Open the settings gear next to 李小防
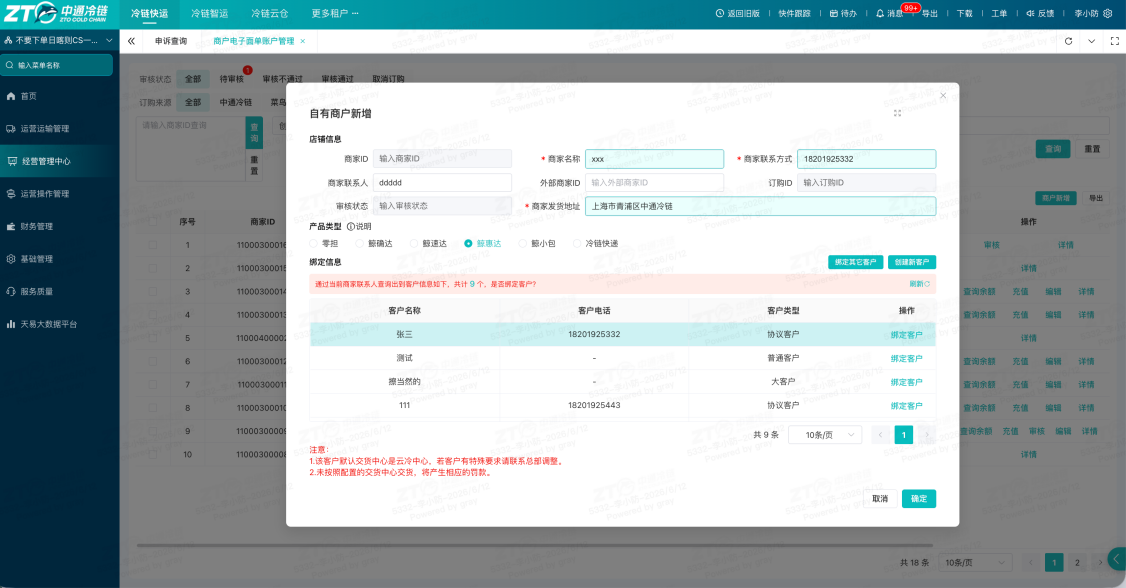The width and height of the screenshot is (1126, 588). click(1107, 13)
